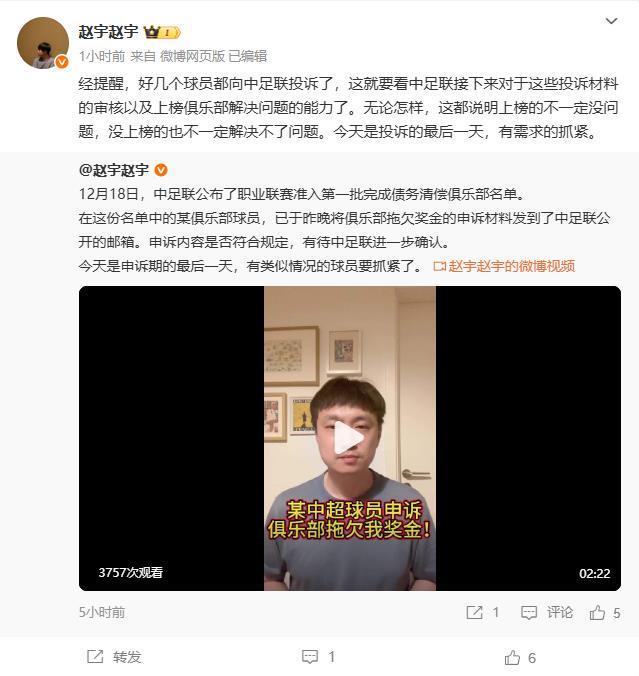Click the 赵宇赵宇 profile avatar
Image resolution: width=639 pixels, height=676 pixels.
(43, 43)
